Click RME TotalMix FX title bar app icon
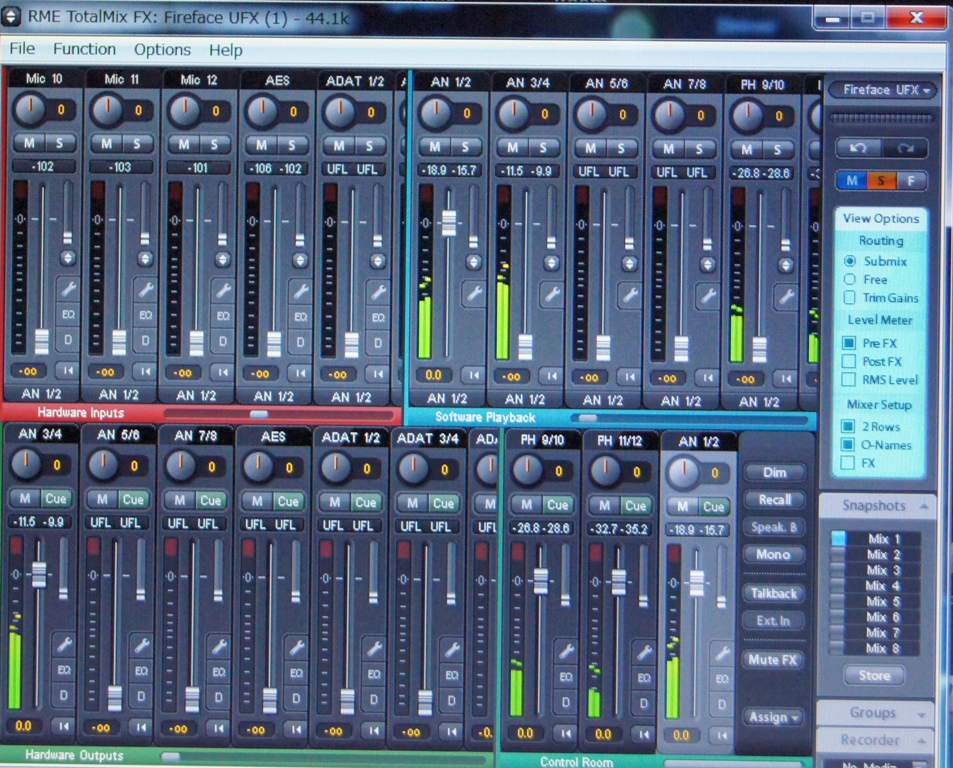The width and height of the screenshot is (953, 768). click(12, 16)
